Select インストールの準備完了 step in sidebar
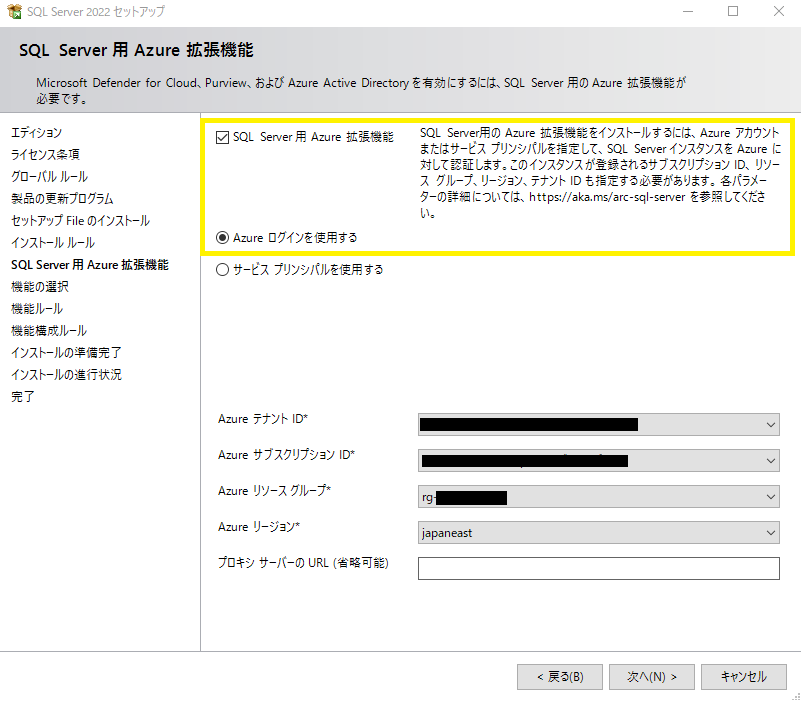This screenshot has height=709, width=806. [x=66, y=353]
